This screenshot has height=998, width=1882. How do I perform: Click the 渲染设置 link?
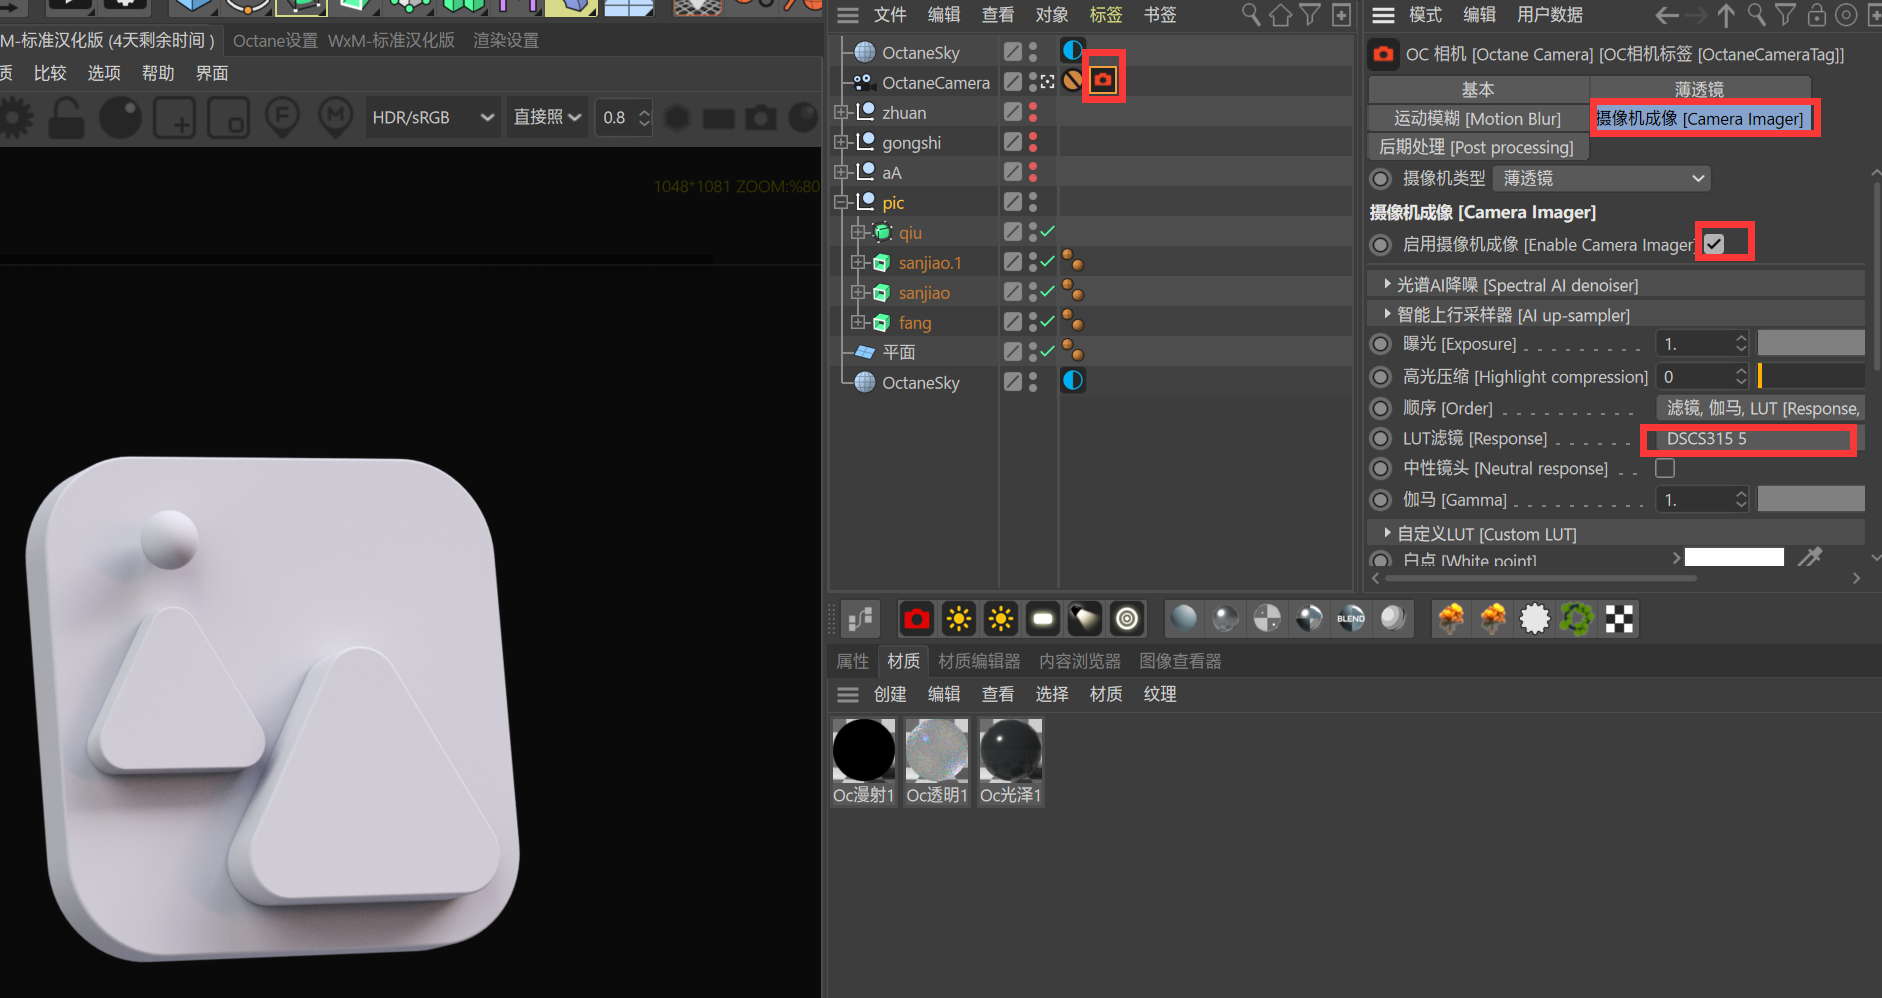pos(506,41)
